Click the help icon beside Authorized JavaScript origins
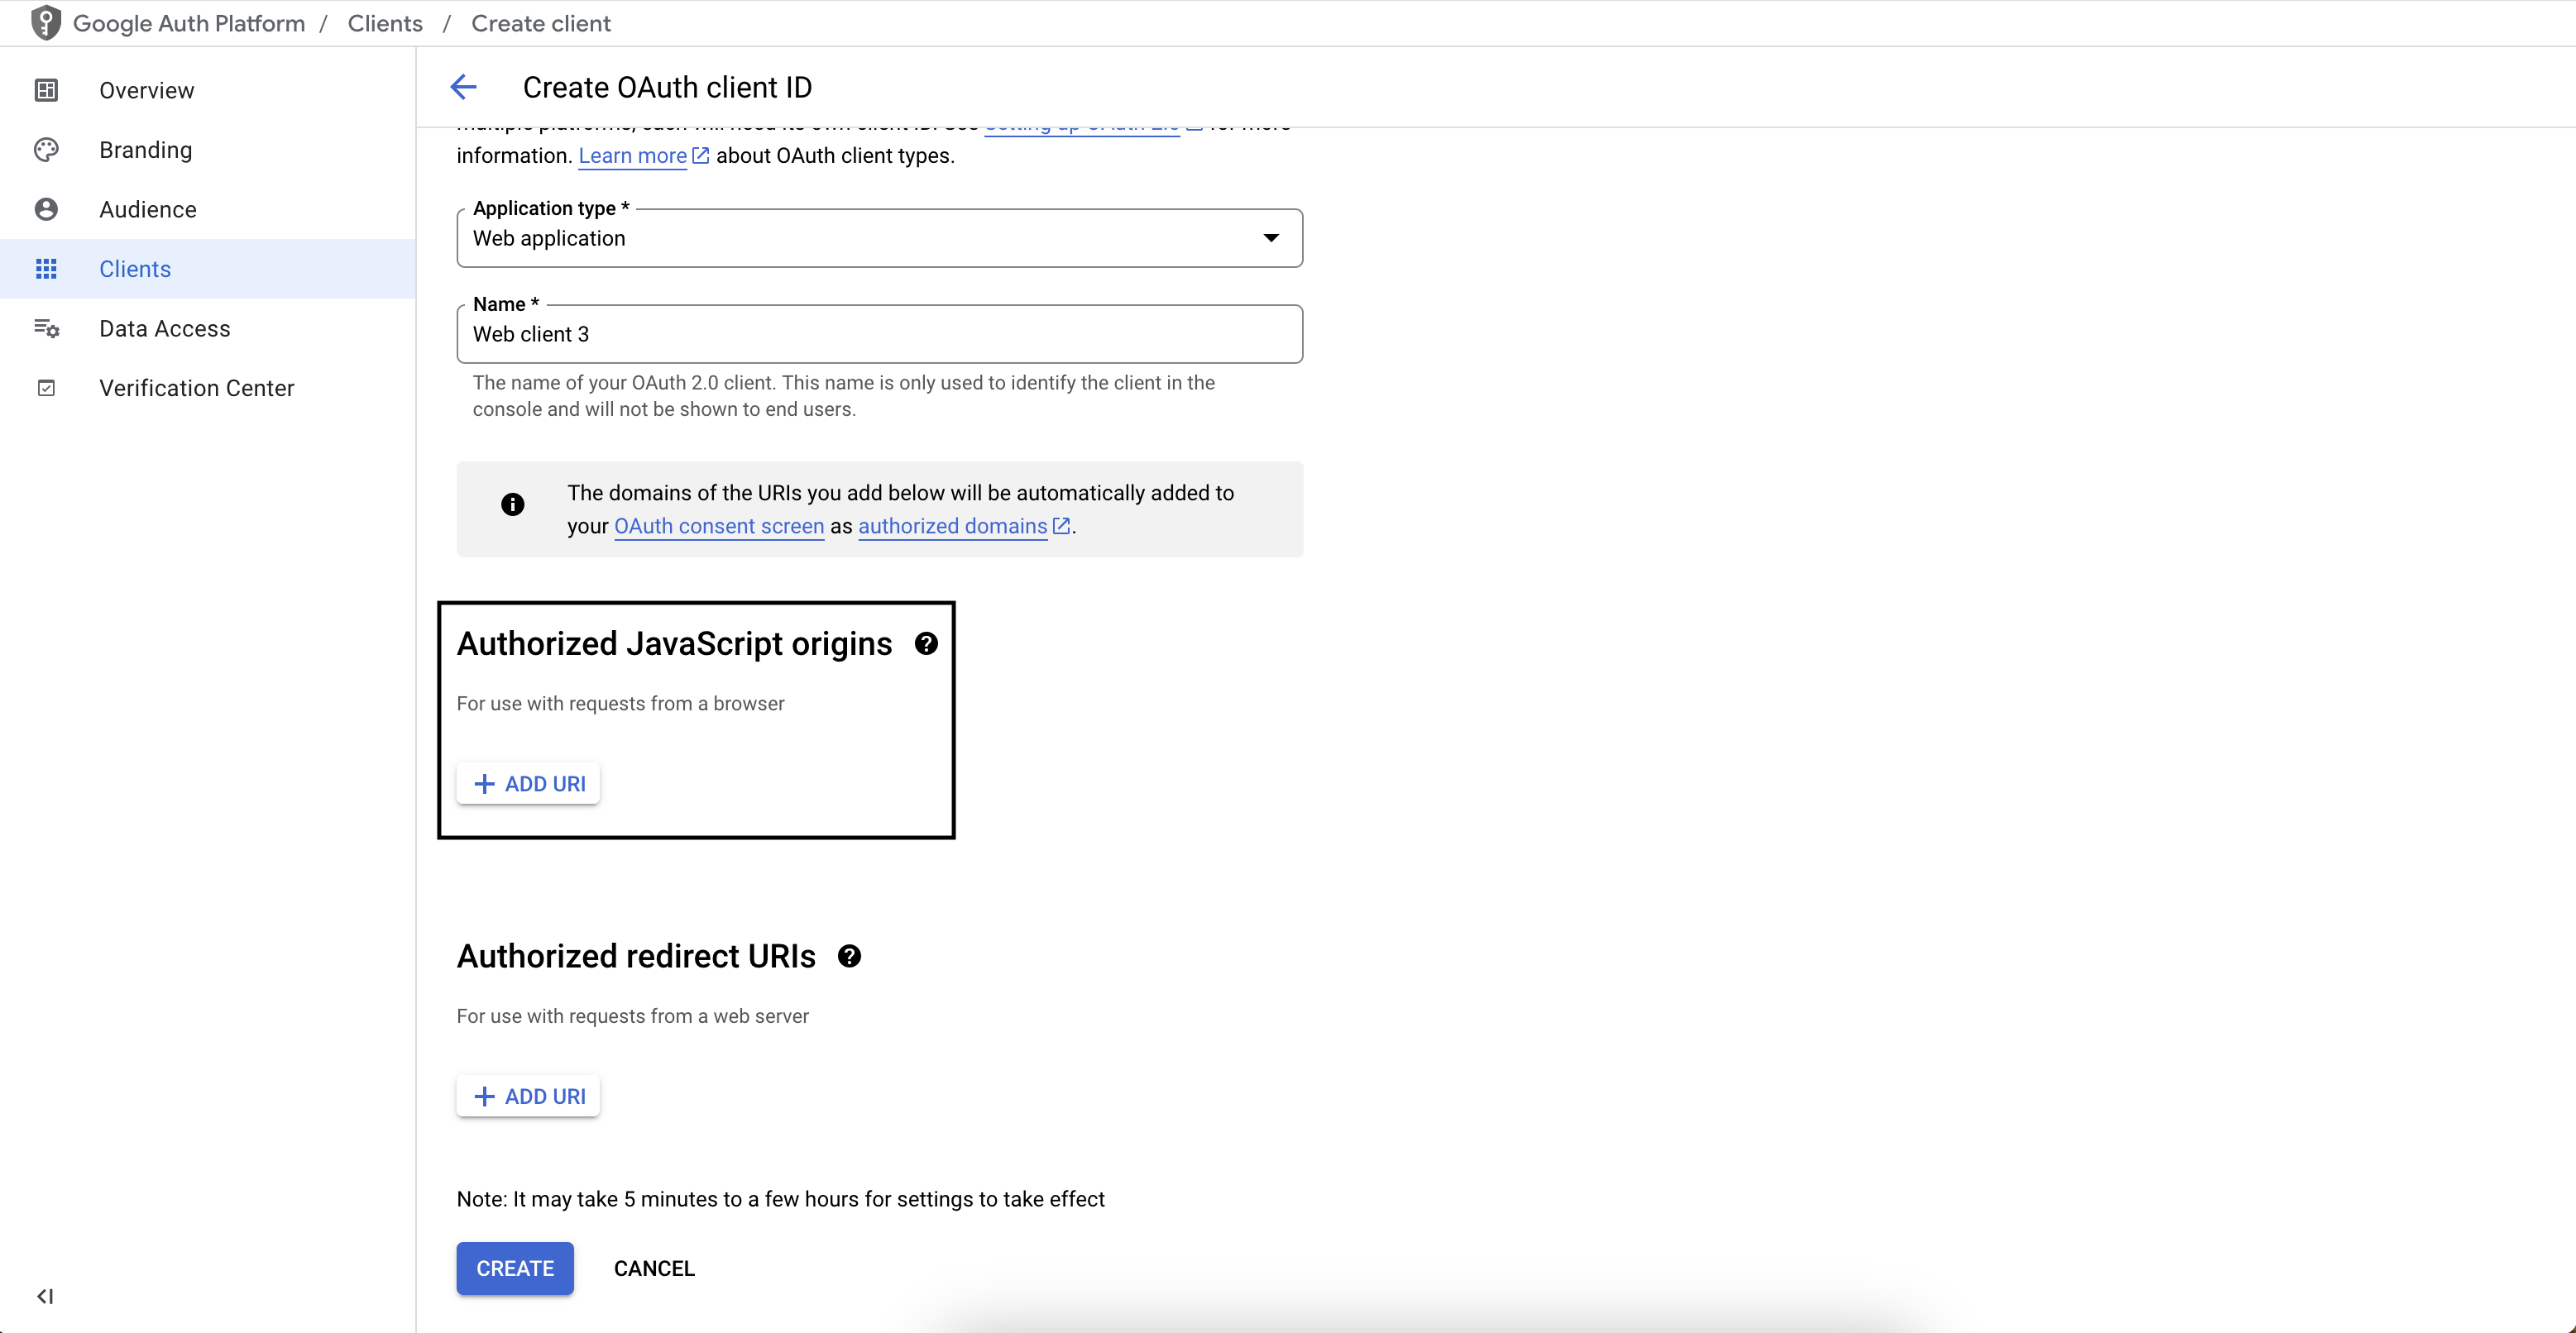The width and height of the screenshot is (2576, 1333). [926, 643]
